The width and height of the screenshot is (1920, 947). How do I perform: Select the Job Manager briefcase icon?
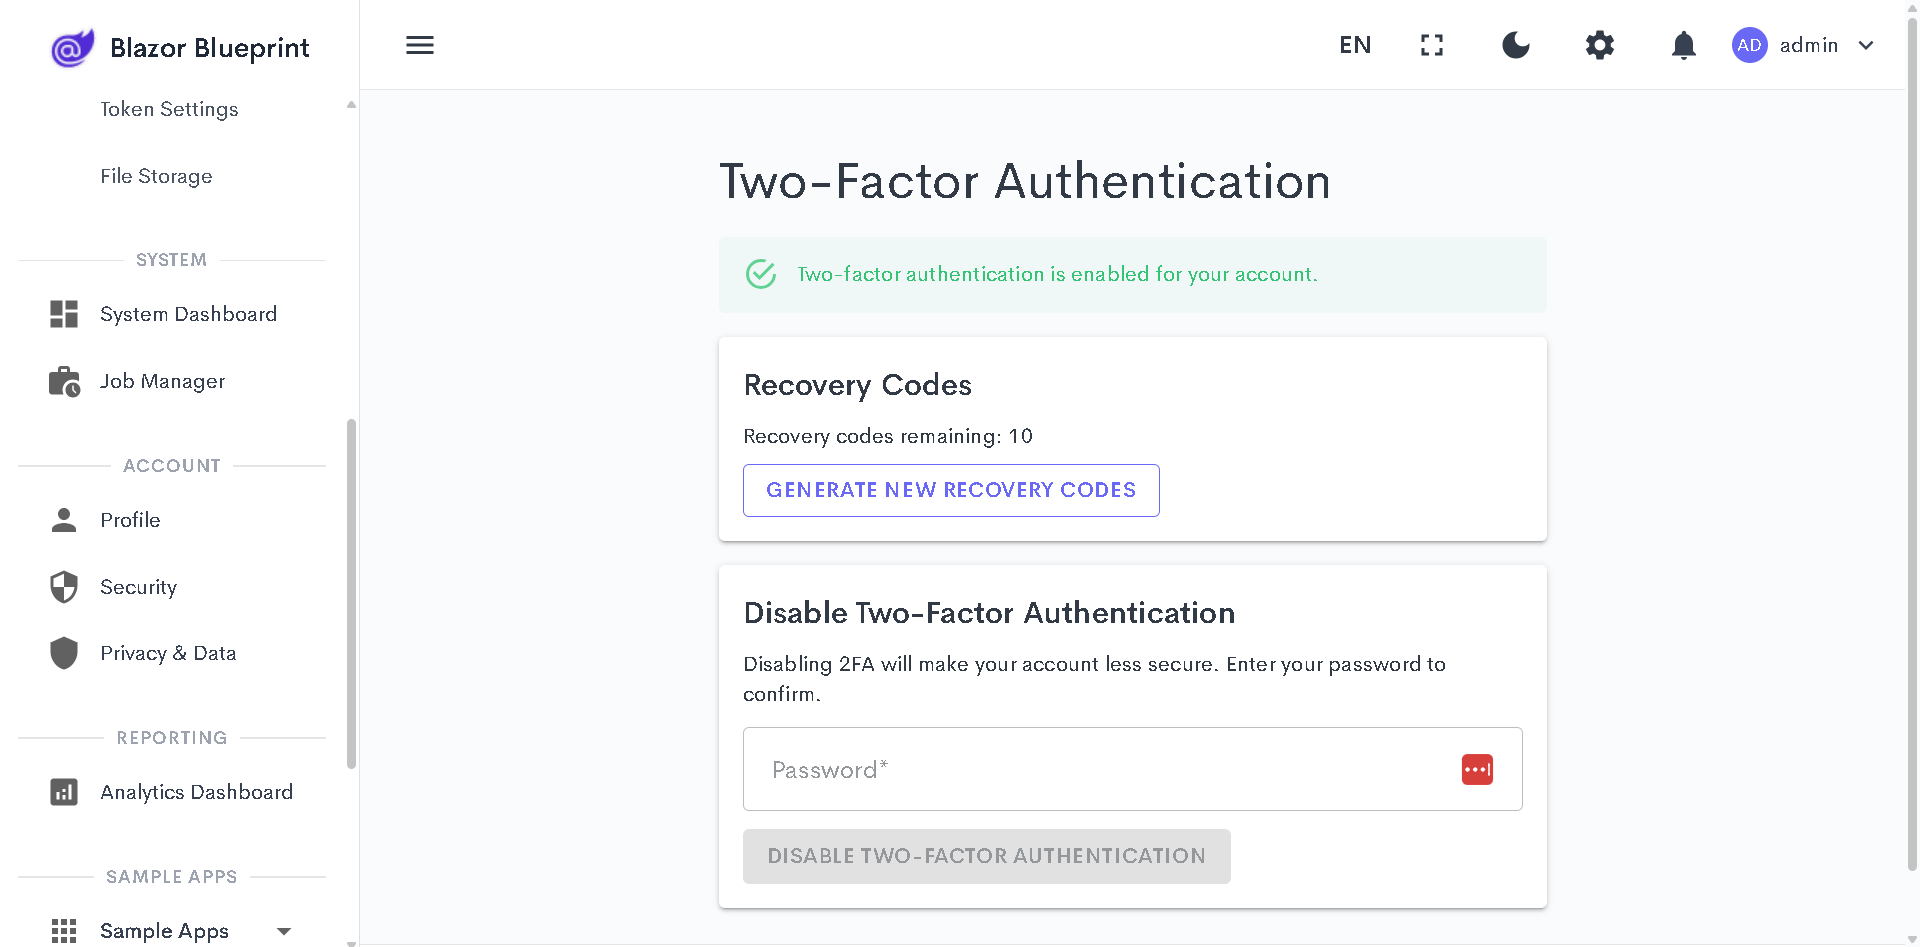point(64,381)
